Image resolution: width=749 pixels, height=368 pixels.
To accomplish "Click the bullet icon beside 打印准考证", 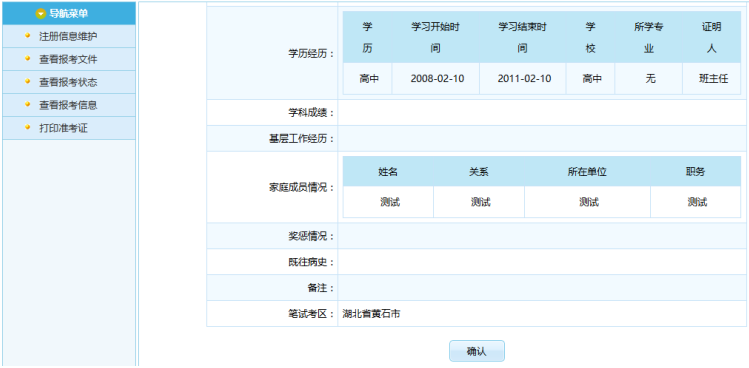I will tap(27, 127).
